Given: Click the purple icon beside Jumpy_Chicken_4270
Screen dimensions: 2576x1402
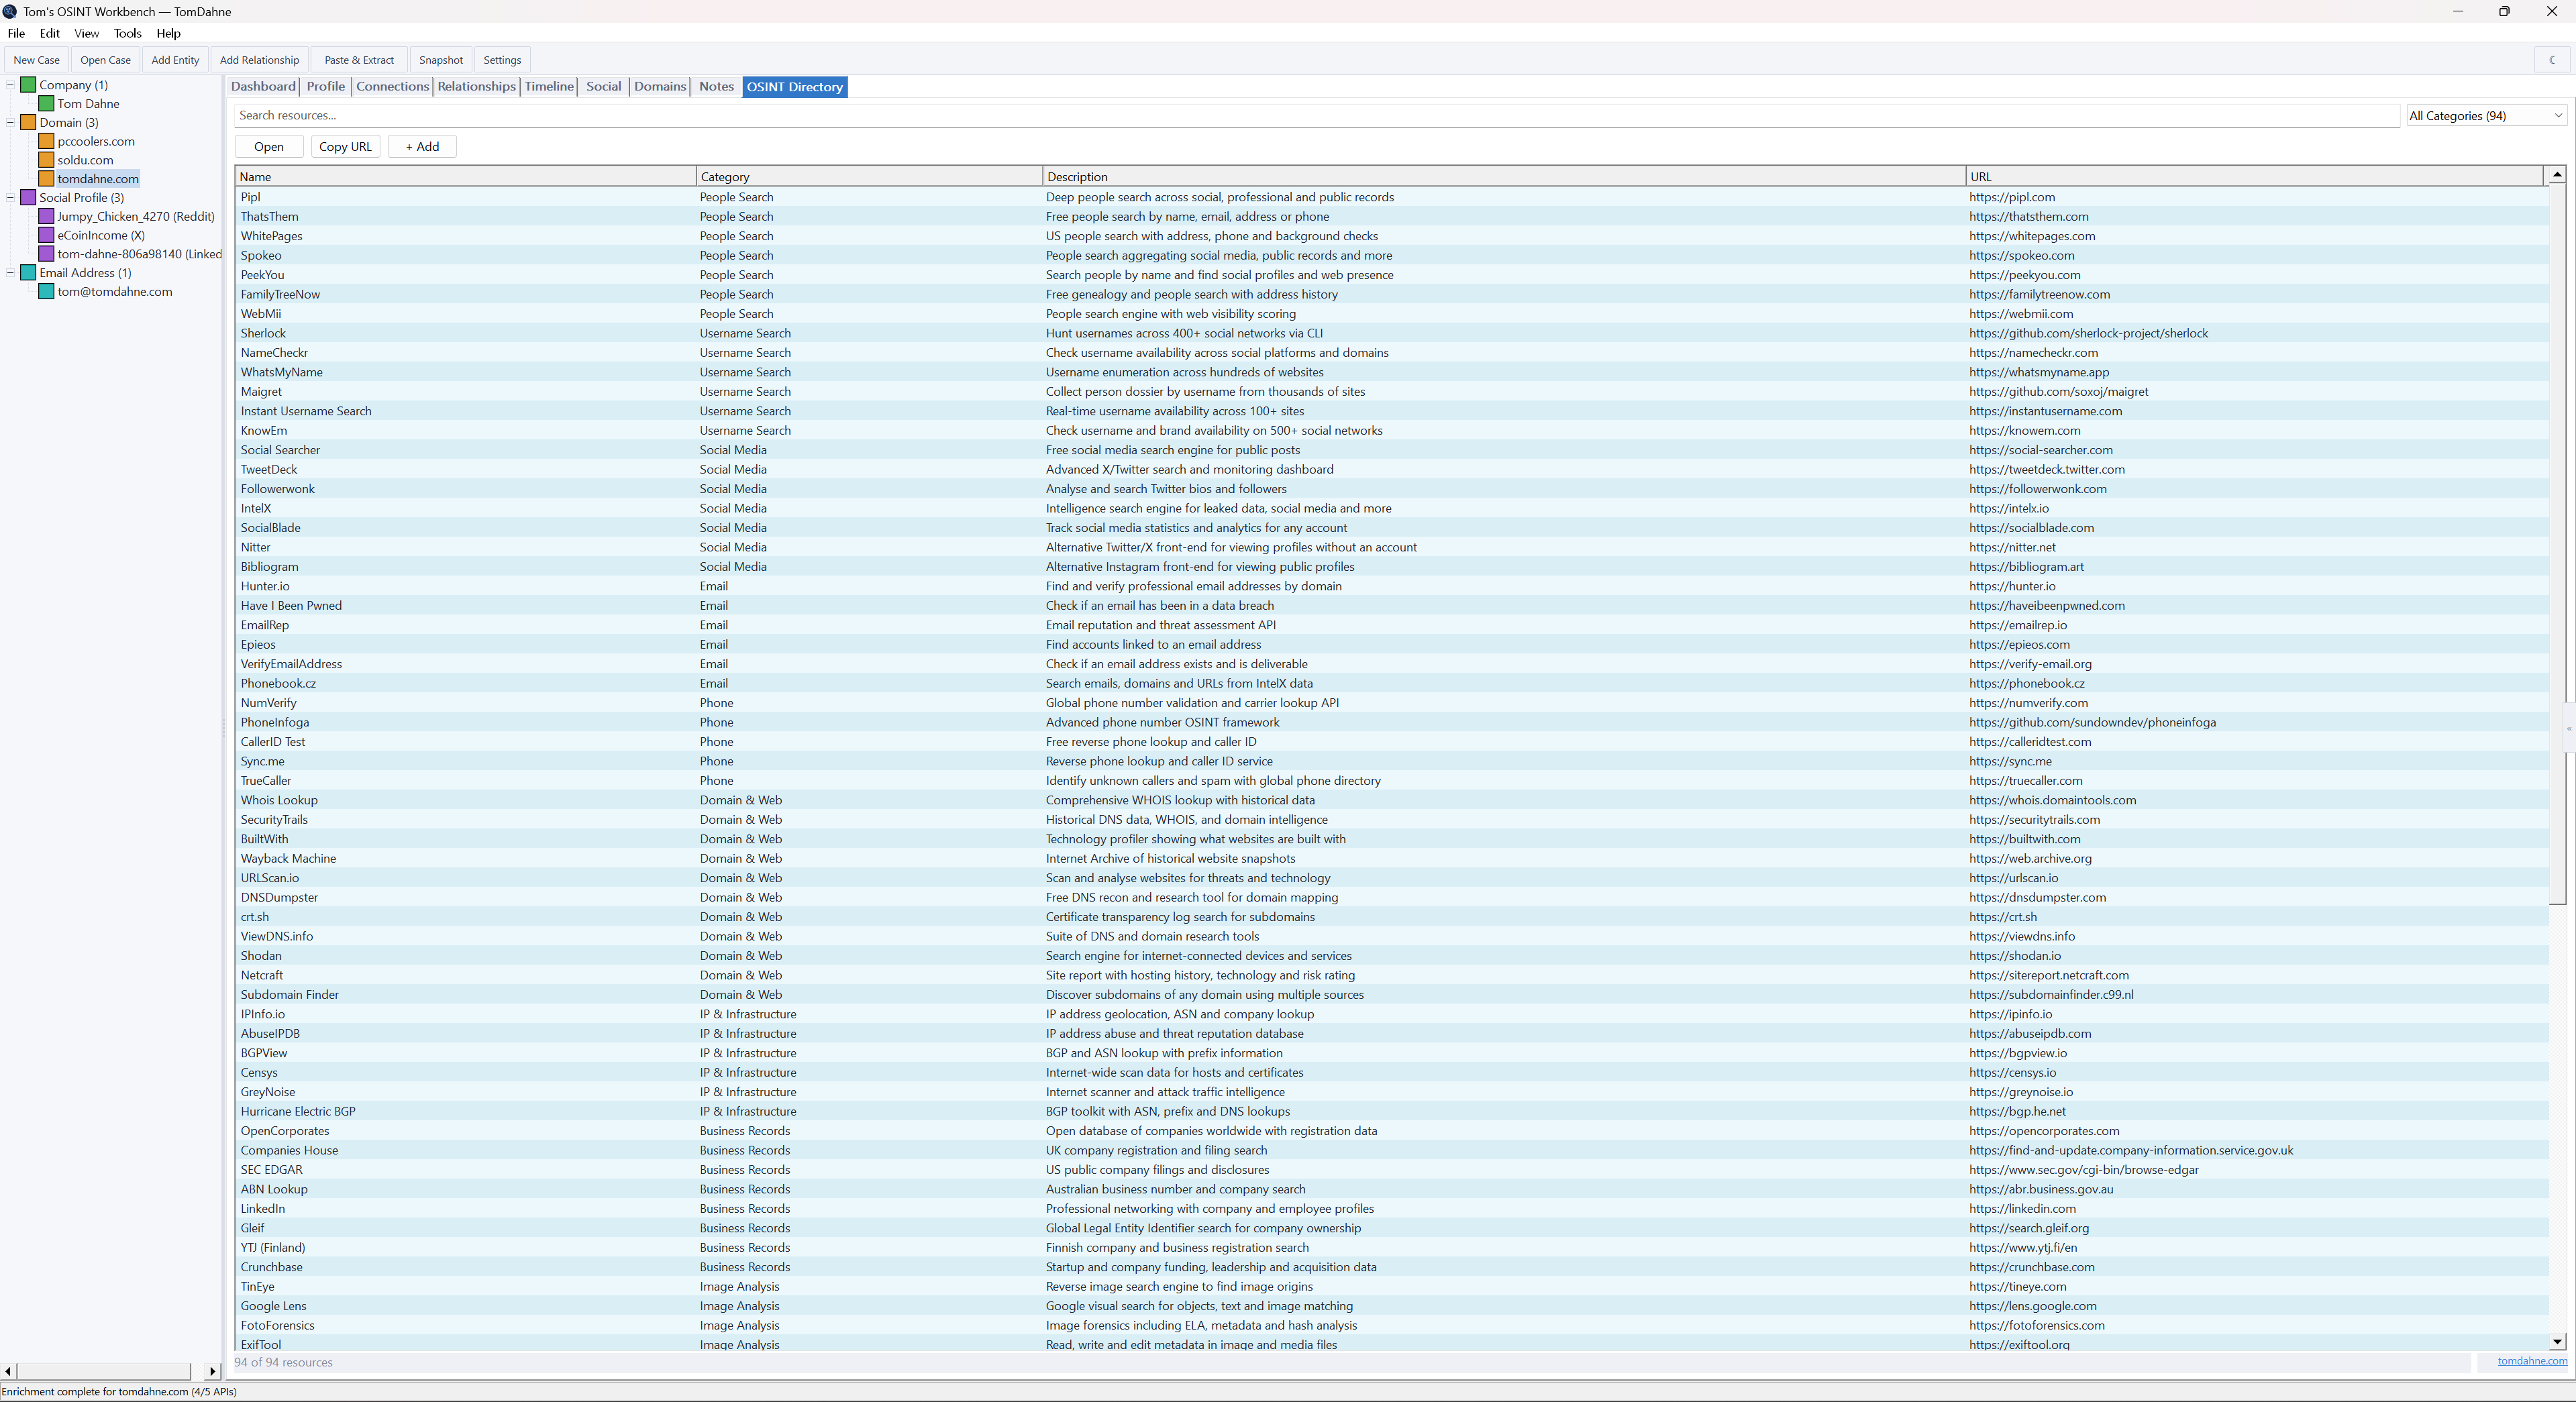Looking at the screenshot, I should 46,216.
